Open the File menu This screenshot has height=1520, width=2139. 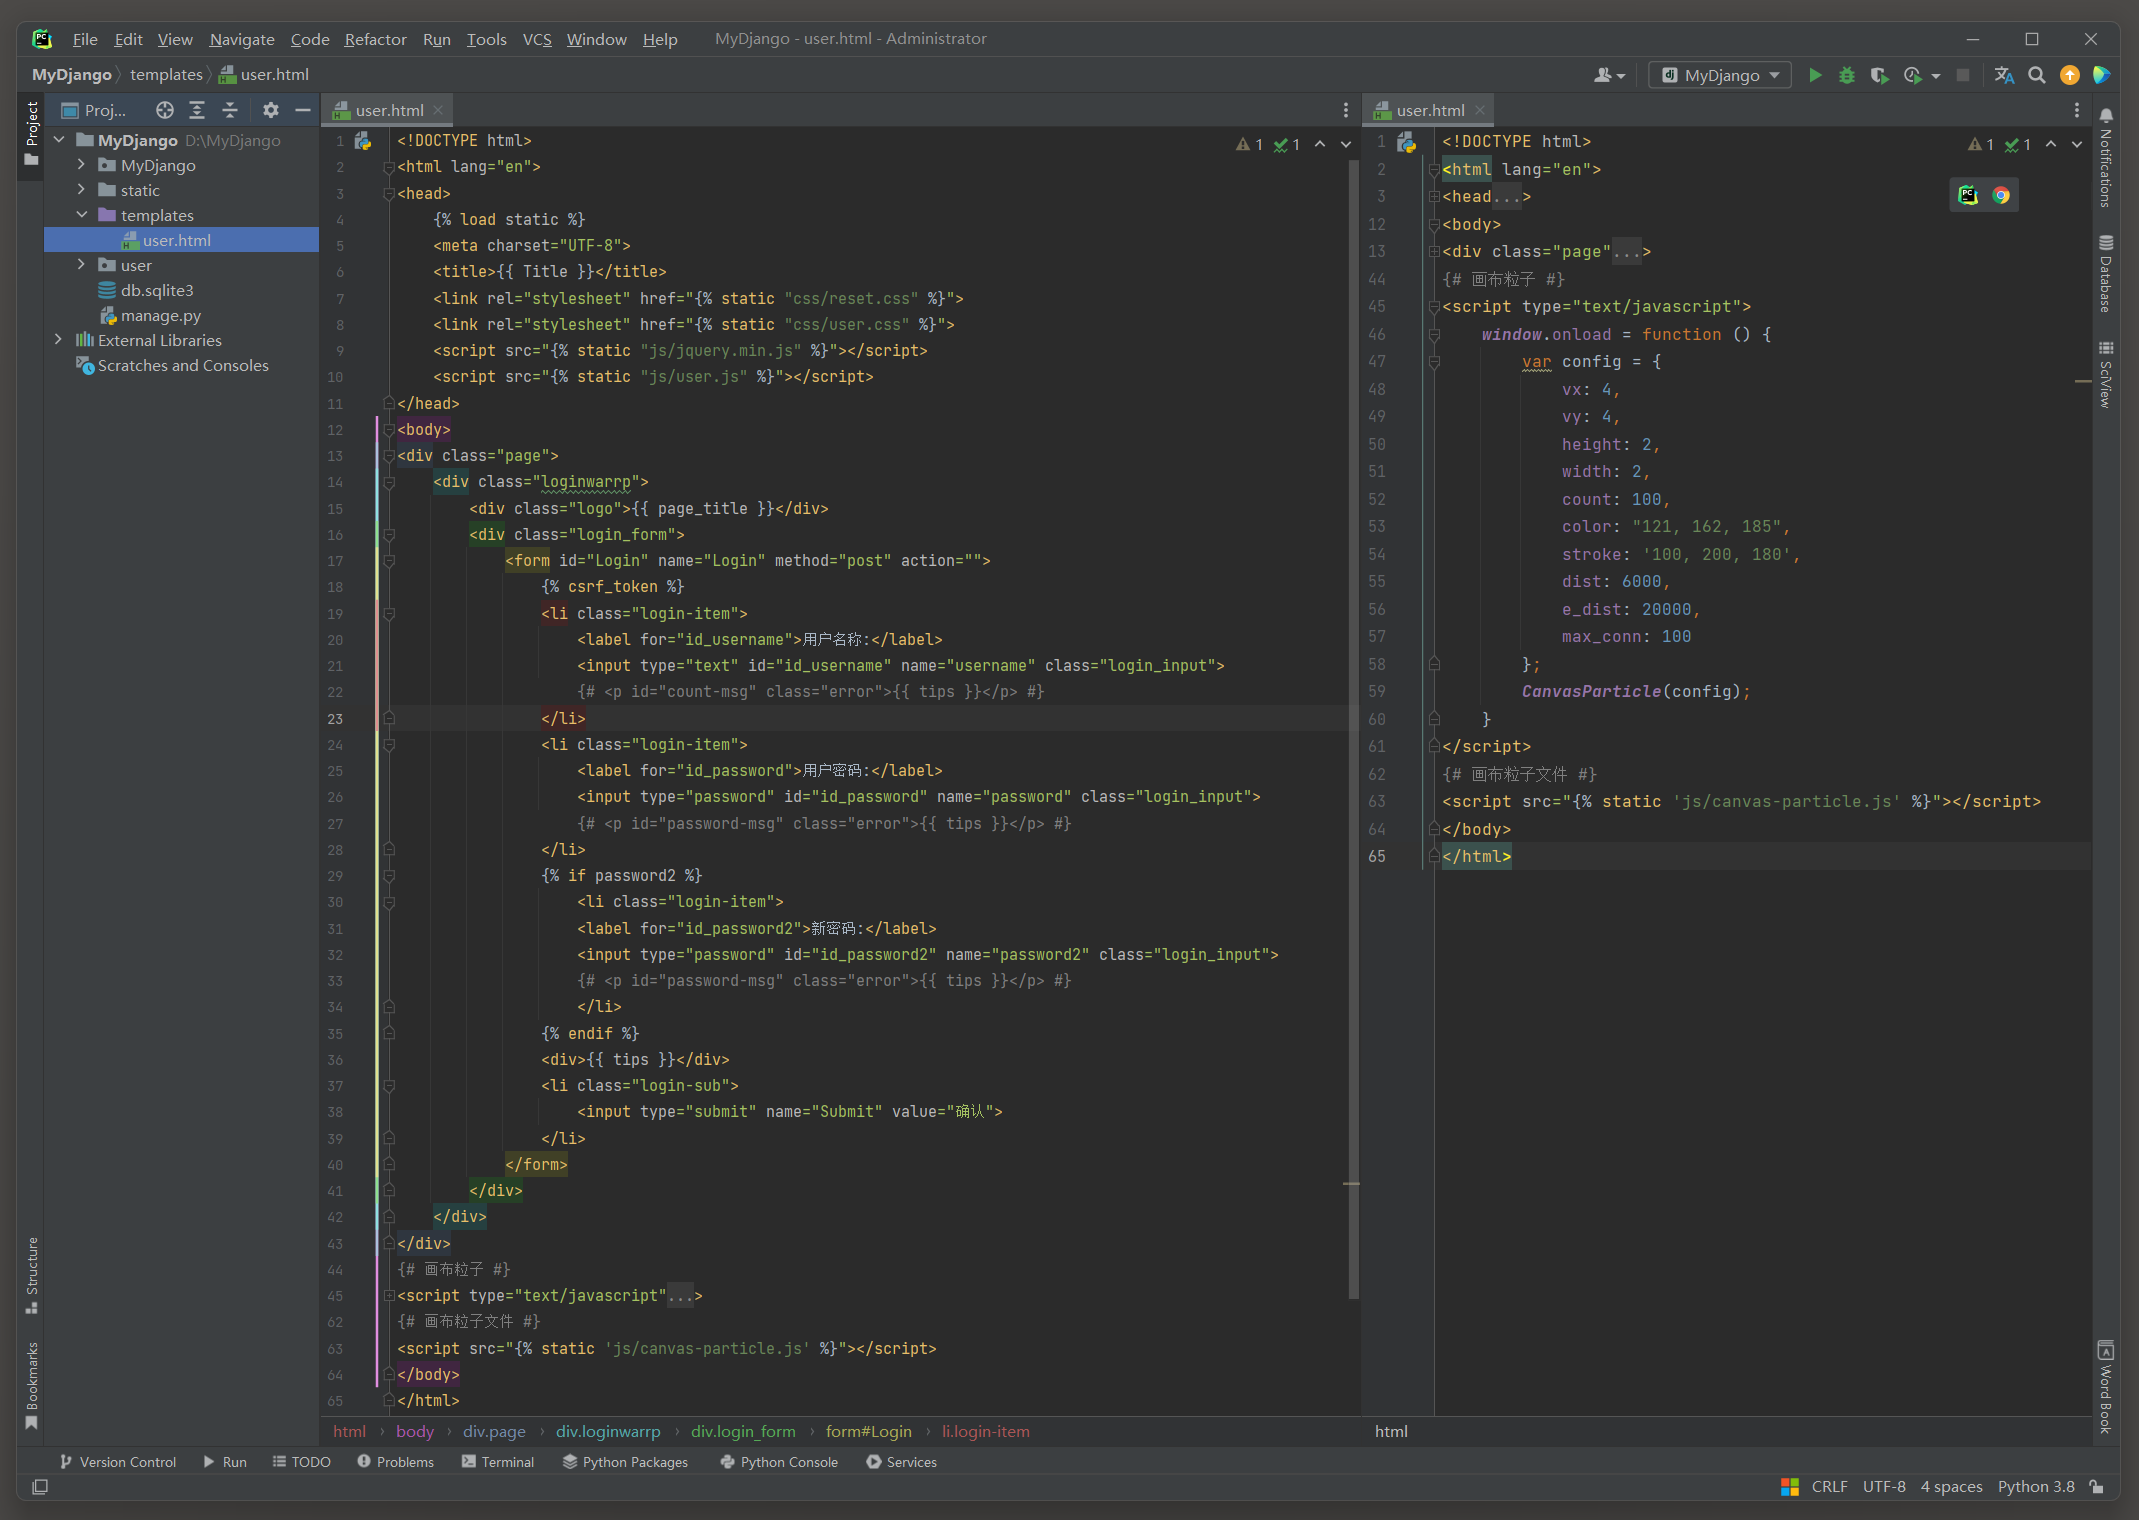[85, 39]
